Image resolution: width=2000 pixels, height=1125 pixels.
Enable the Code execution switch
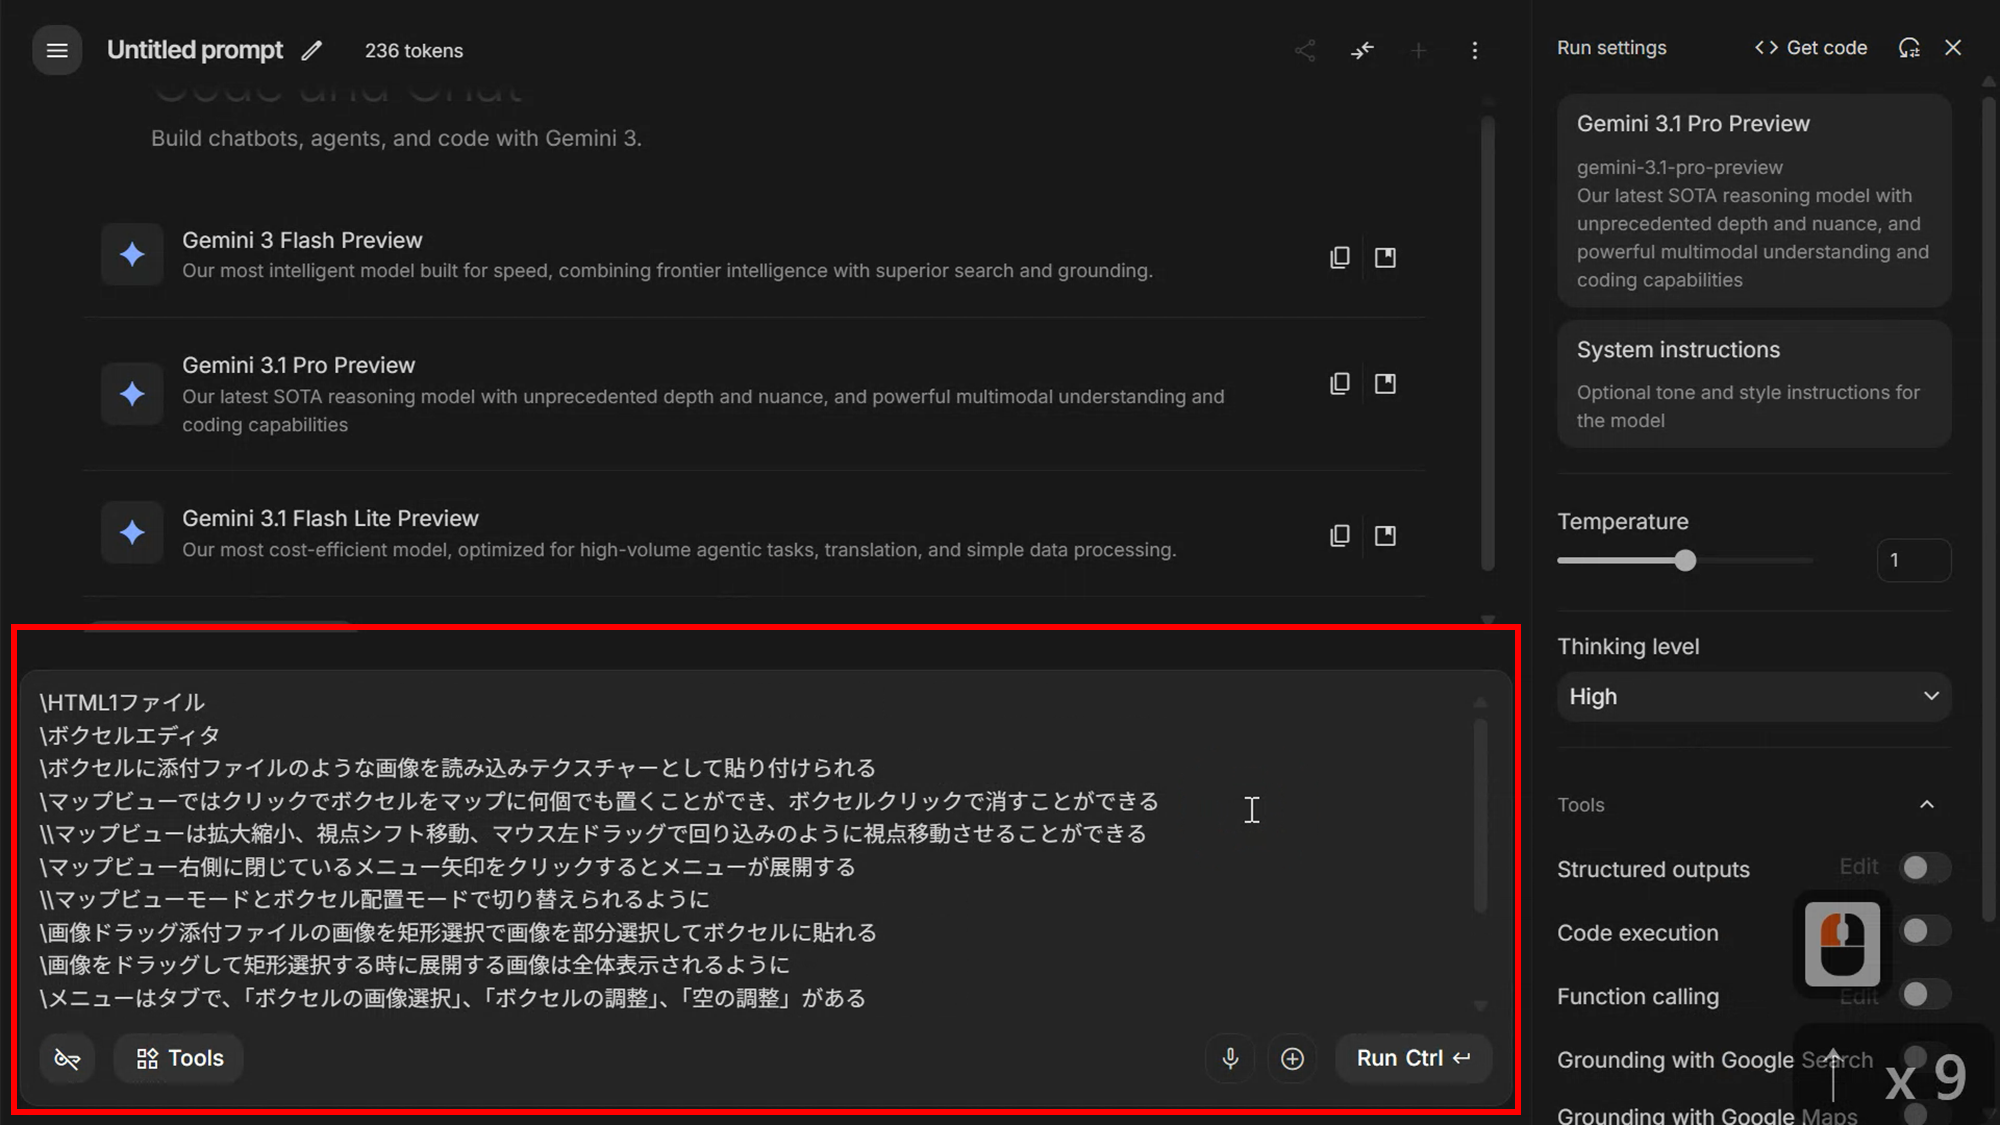click(1925, 931)
